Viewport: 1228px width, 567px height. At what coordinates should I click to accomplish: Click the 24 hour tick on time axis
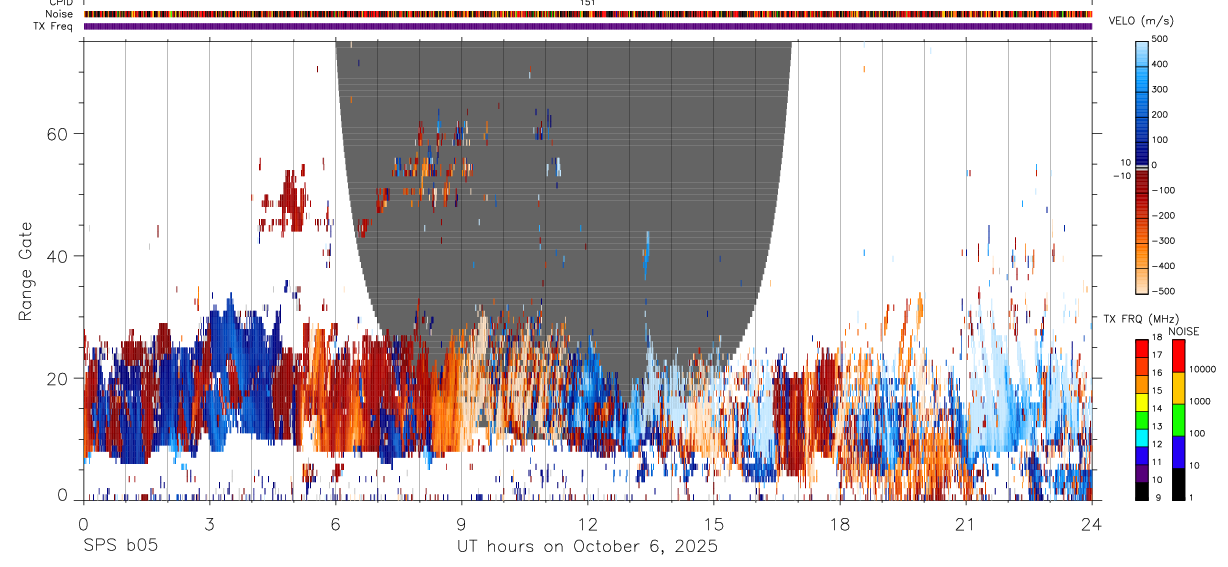pos(1091,523)
